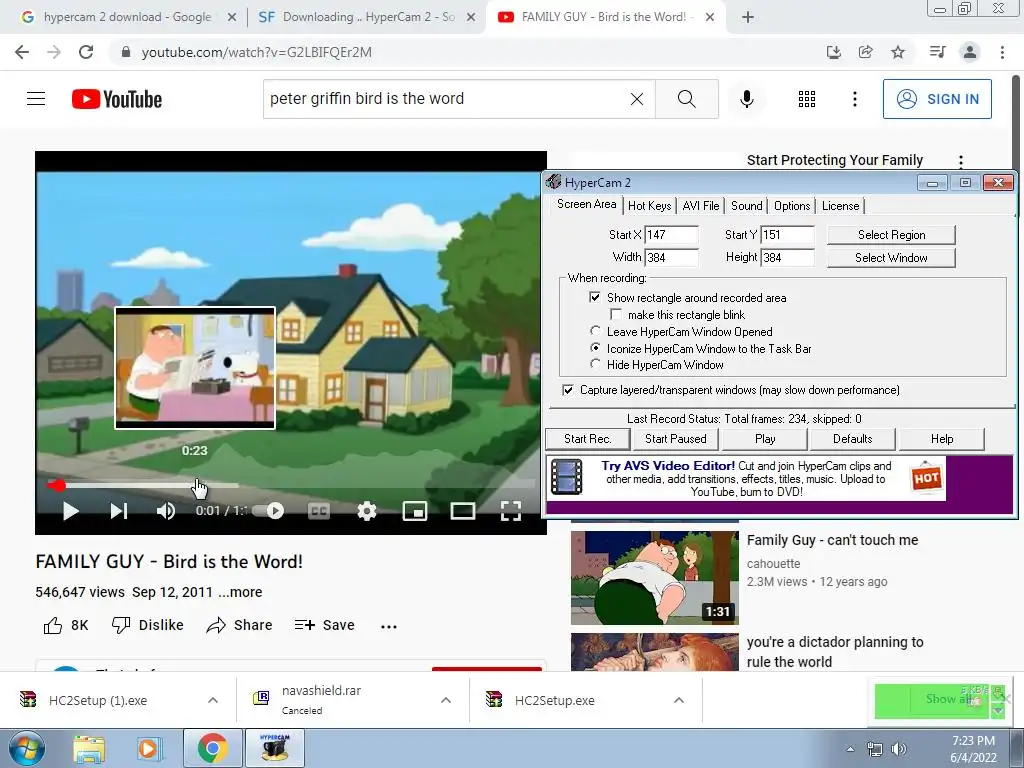
Task: Show hidden tray icons arrow
Action: click(850, 749)
